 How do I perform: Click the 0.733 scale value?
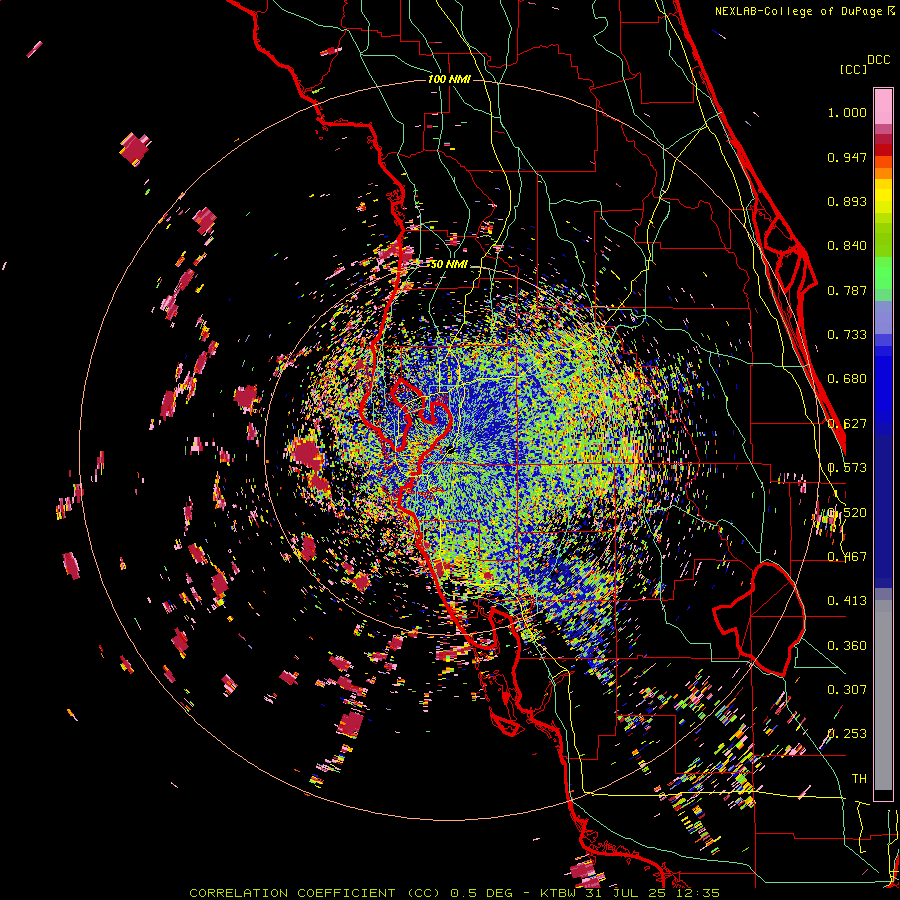[847, 335]
